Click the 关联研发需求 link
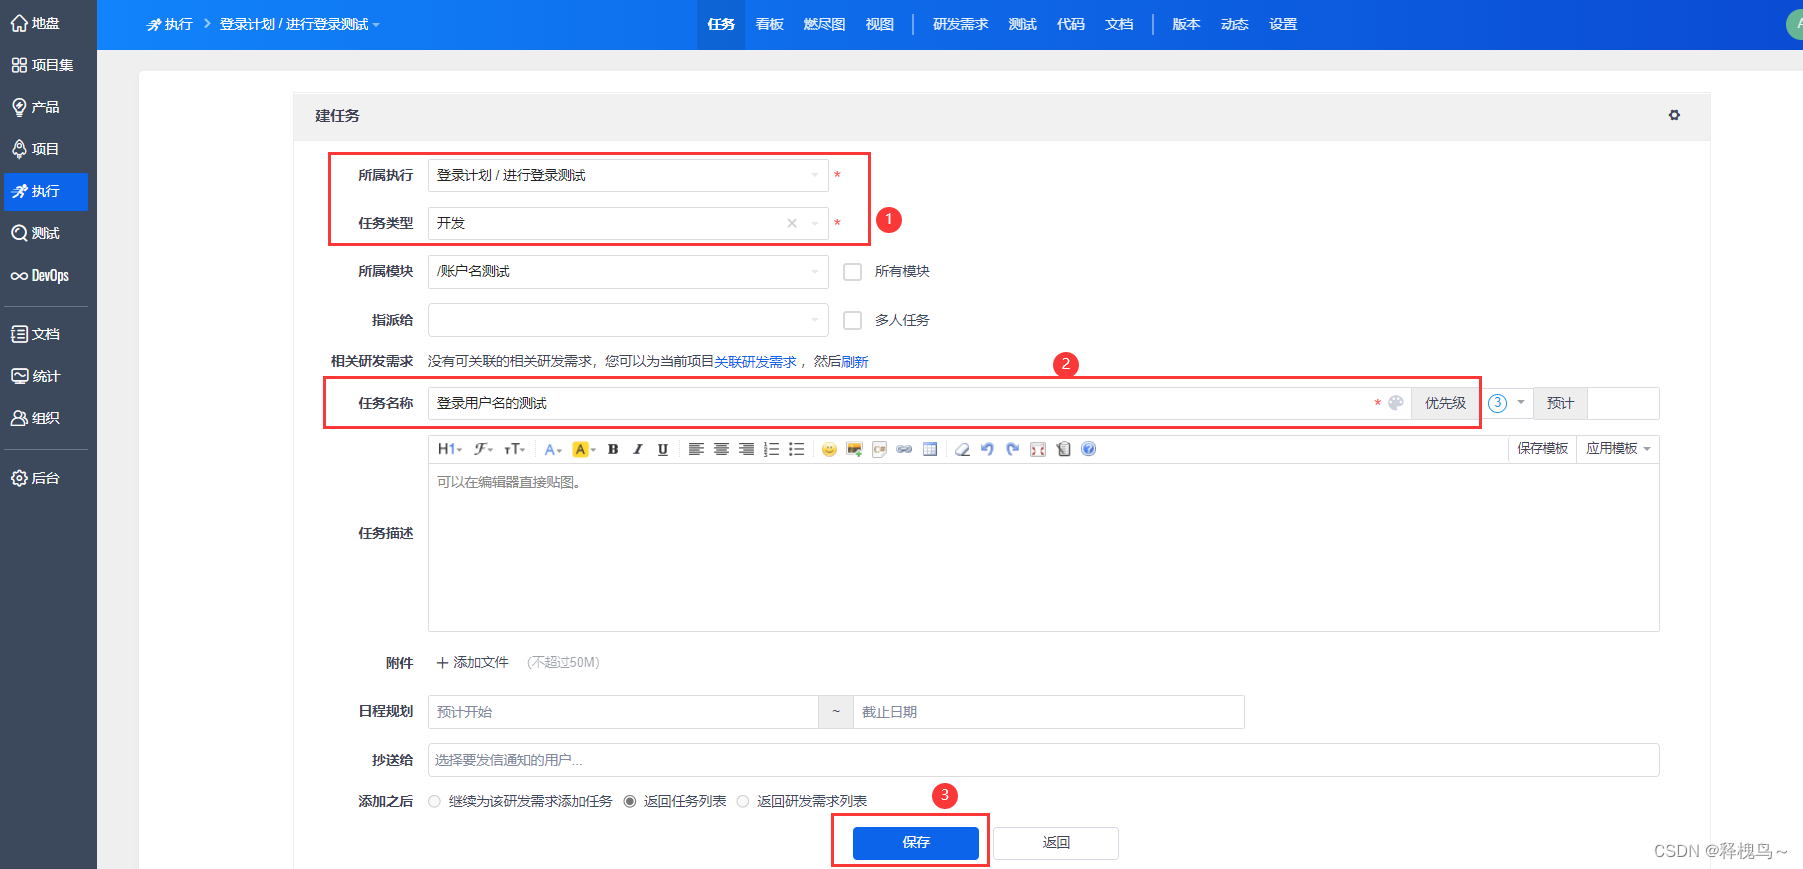The height and width of the screenshot is (869, 1803). 755,362
